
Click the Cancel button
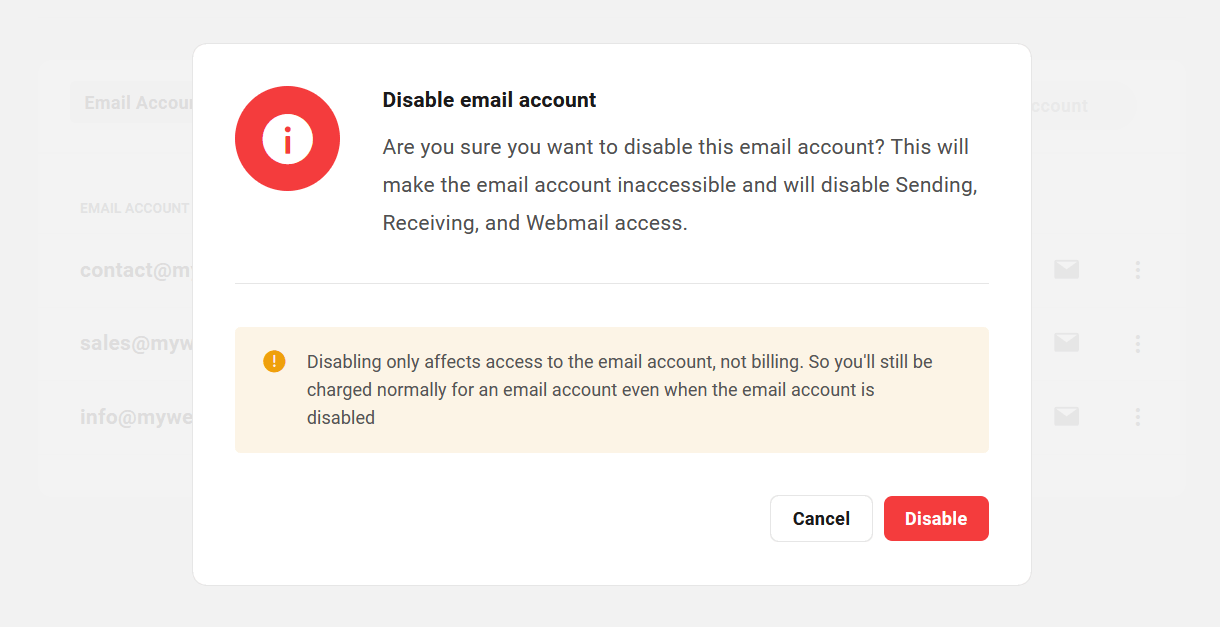(821, 518)
